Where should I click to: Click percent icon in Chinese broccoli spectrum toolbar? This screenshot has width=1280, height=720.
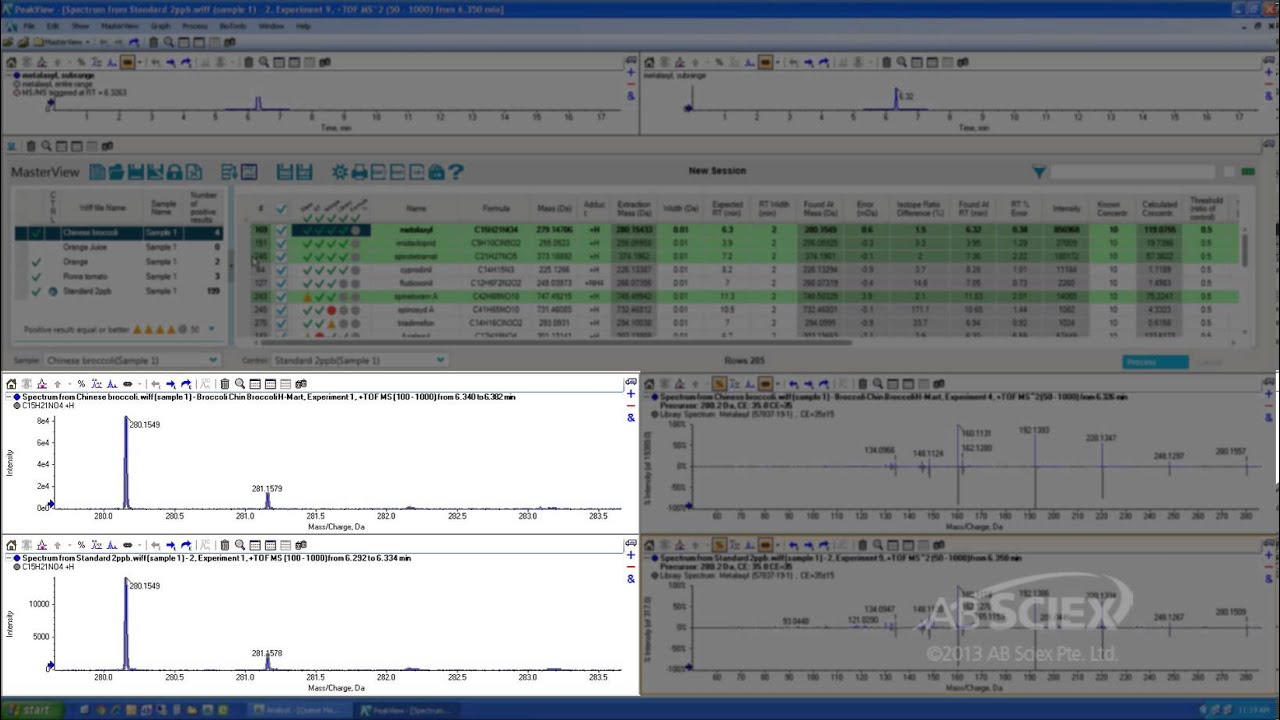click(x=82, y=384)
